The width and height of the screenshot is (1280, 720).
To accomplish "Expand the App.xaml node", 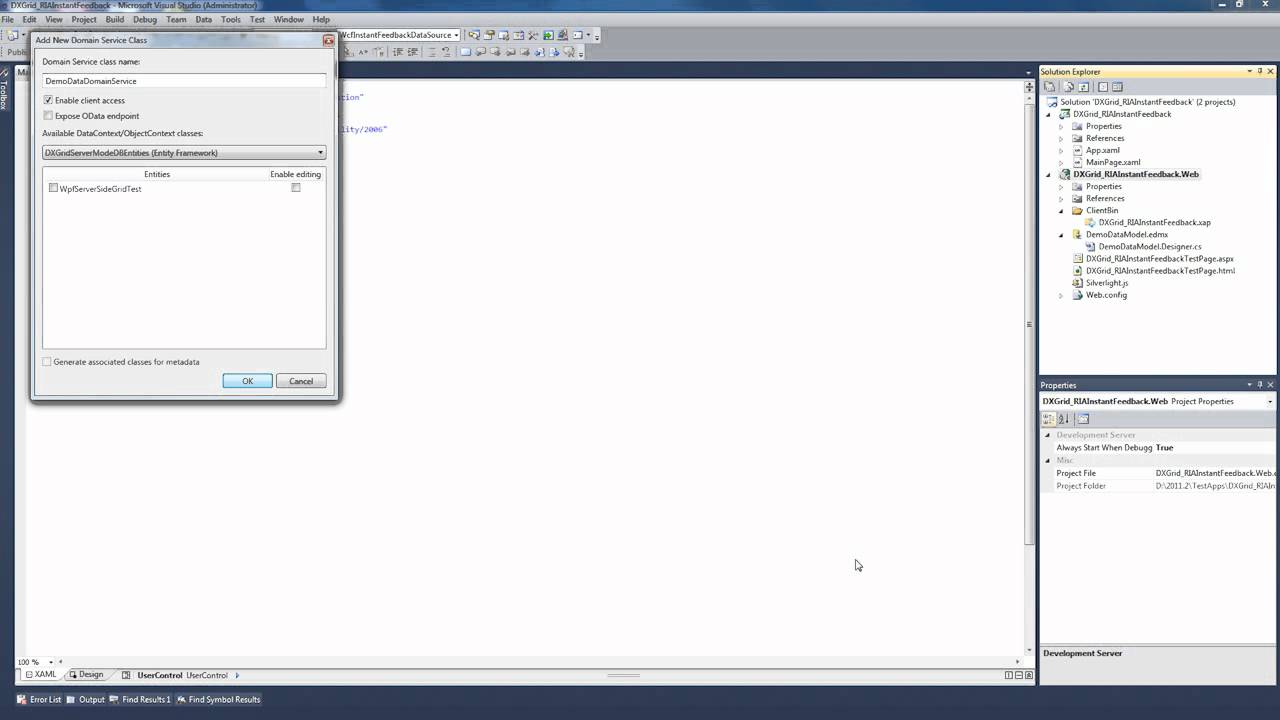I will 1061,150.
